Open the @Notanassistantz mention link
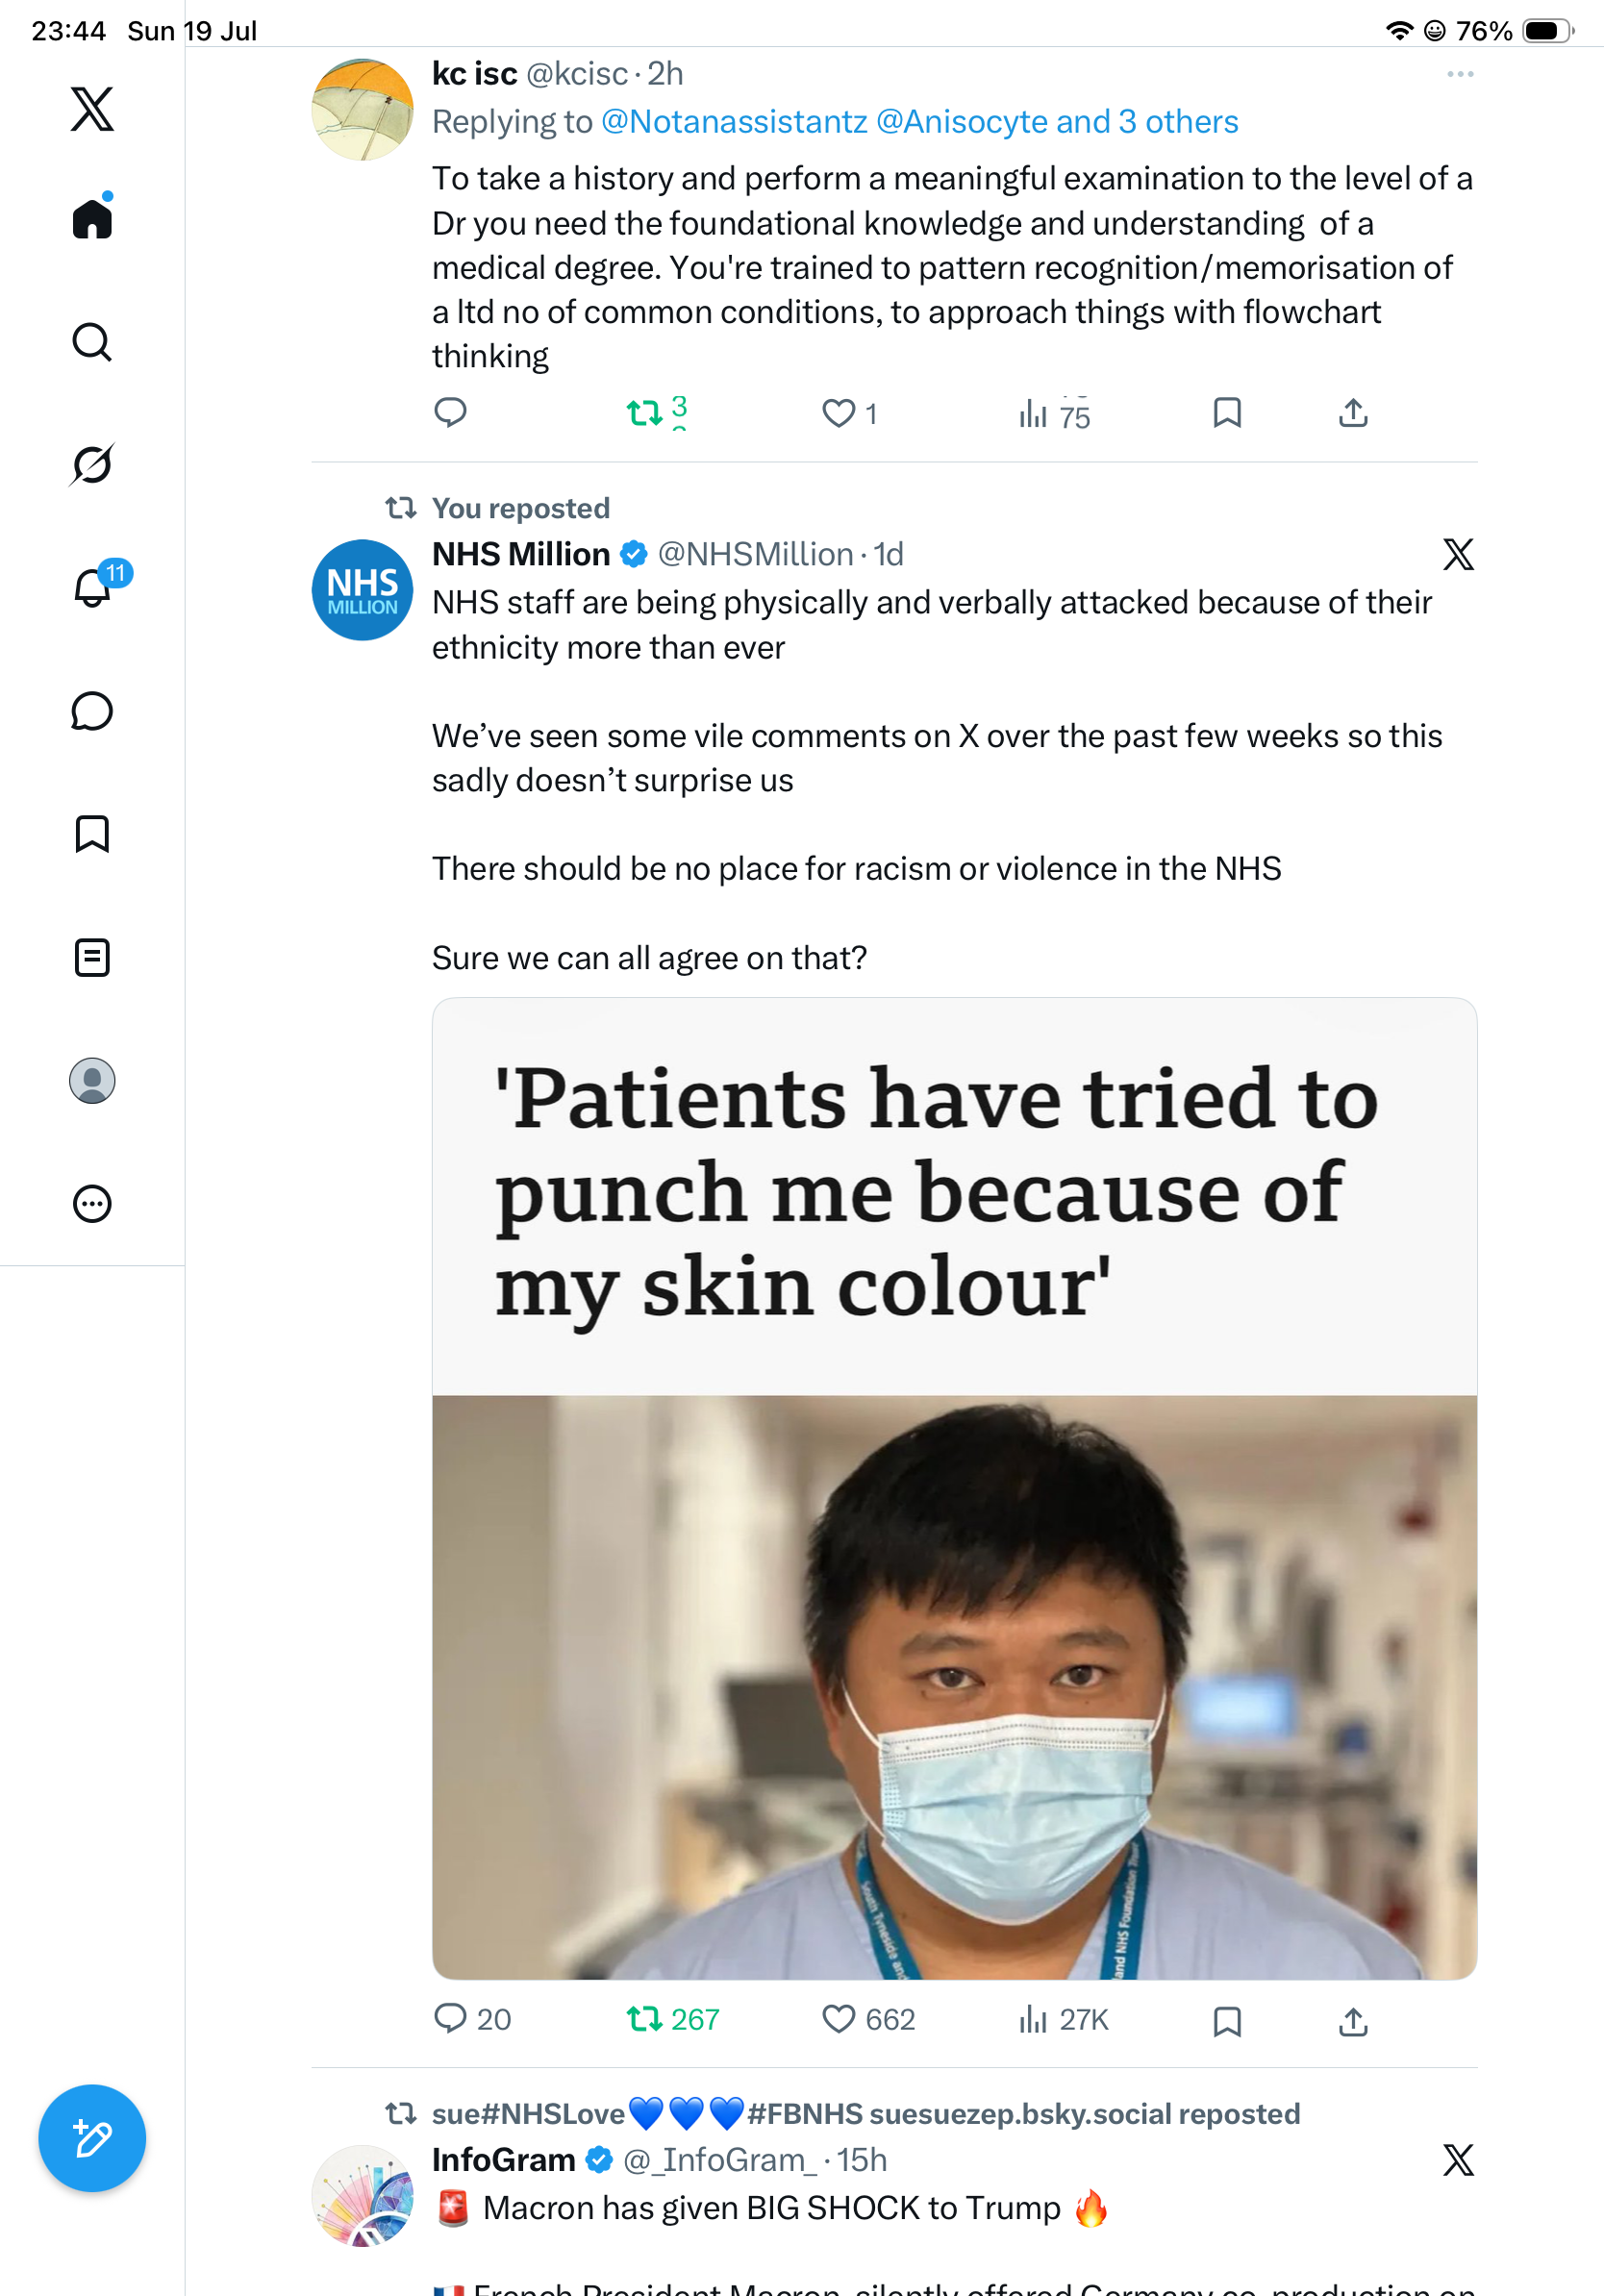 click(734, 121)
